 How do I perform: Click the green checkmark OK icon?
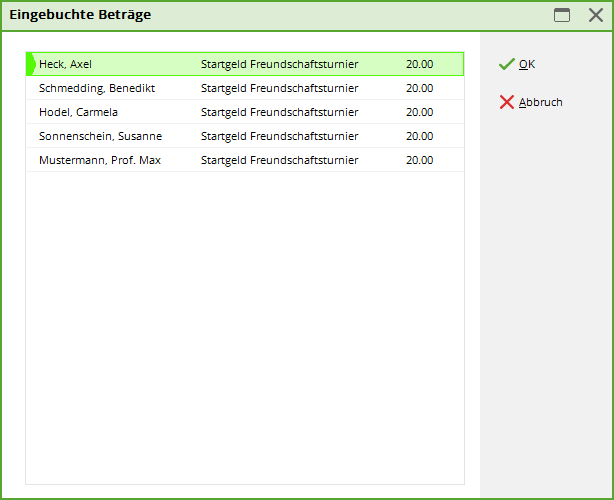[506, 64]
